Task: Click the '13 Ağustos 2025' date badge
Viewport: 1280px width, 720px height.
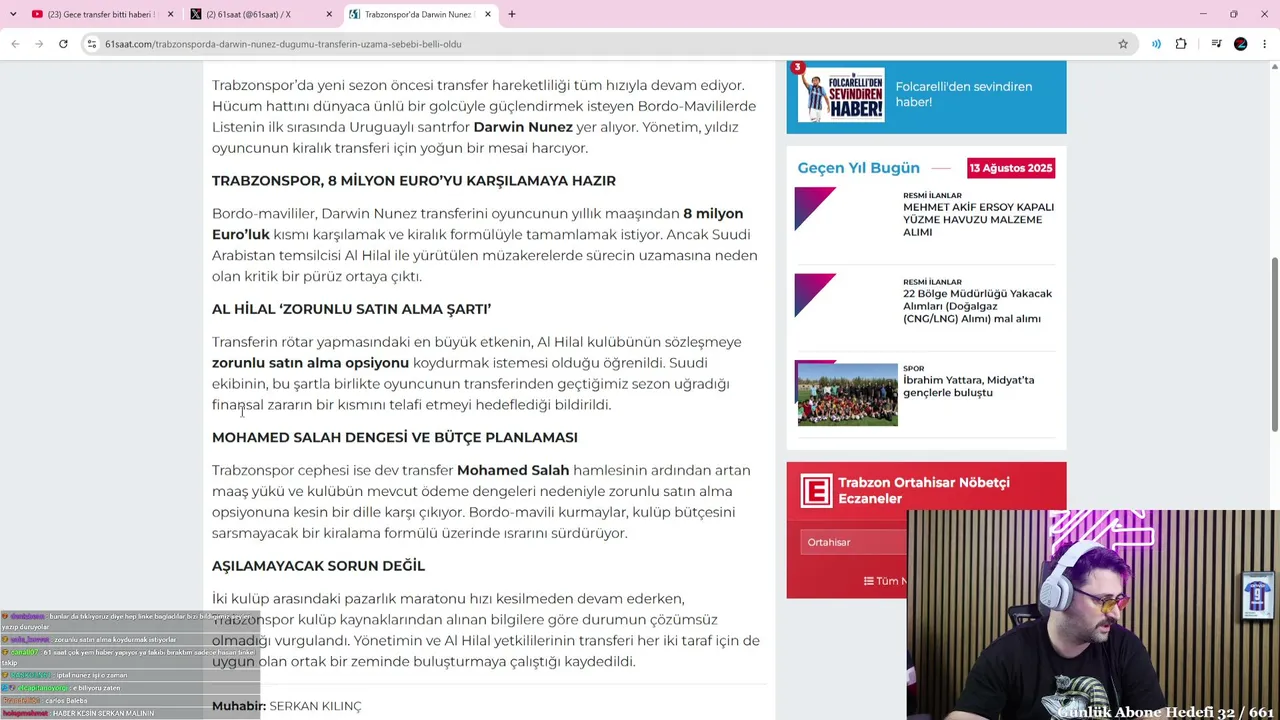Action: point(1011,168)
